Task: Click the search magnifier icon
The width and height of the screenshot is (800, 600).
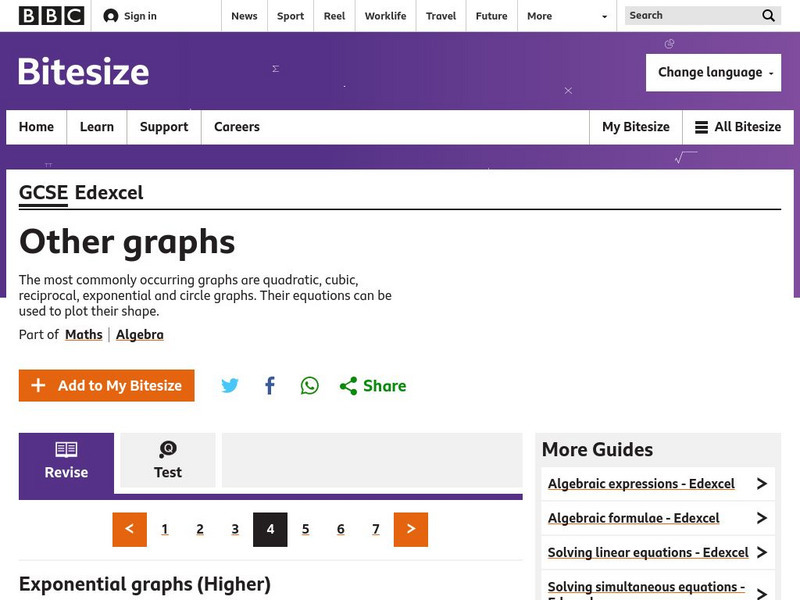Action: click(768, 16)
